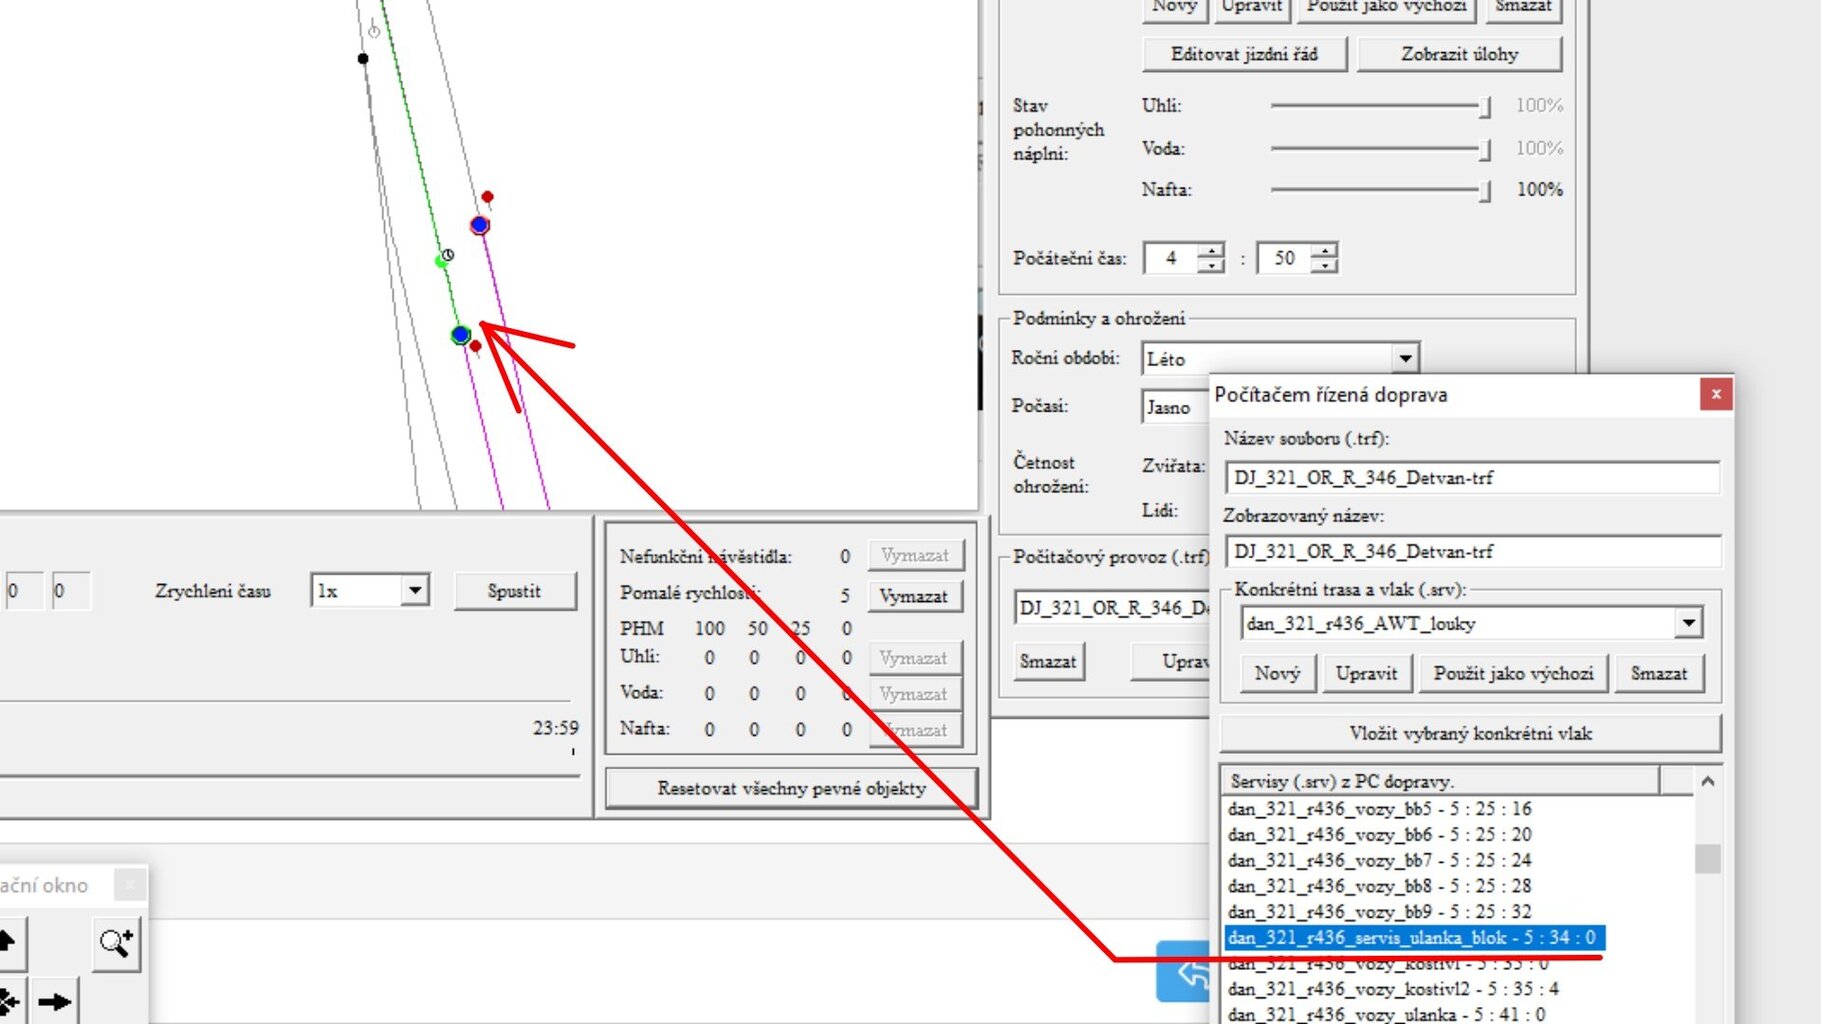Click the Zobrazovaný název text field

[1471, 551]
